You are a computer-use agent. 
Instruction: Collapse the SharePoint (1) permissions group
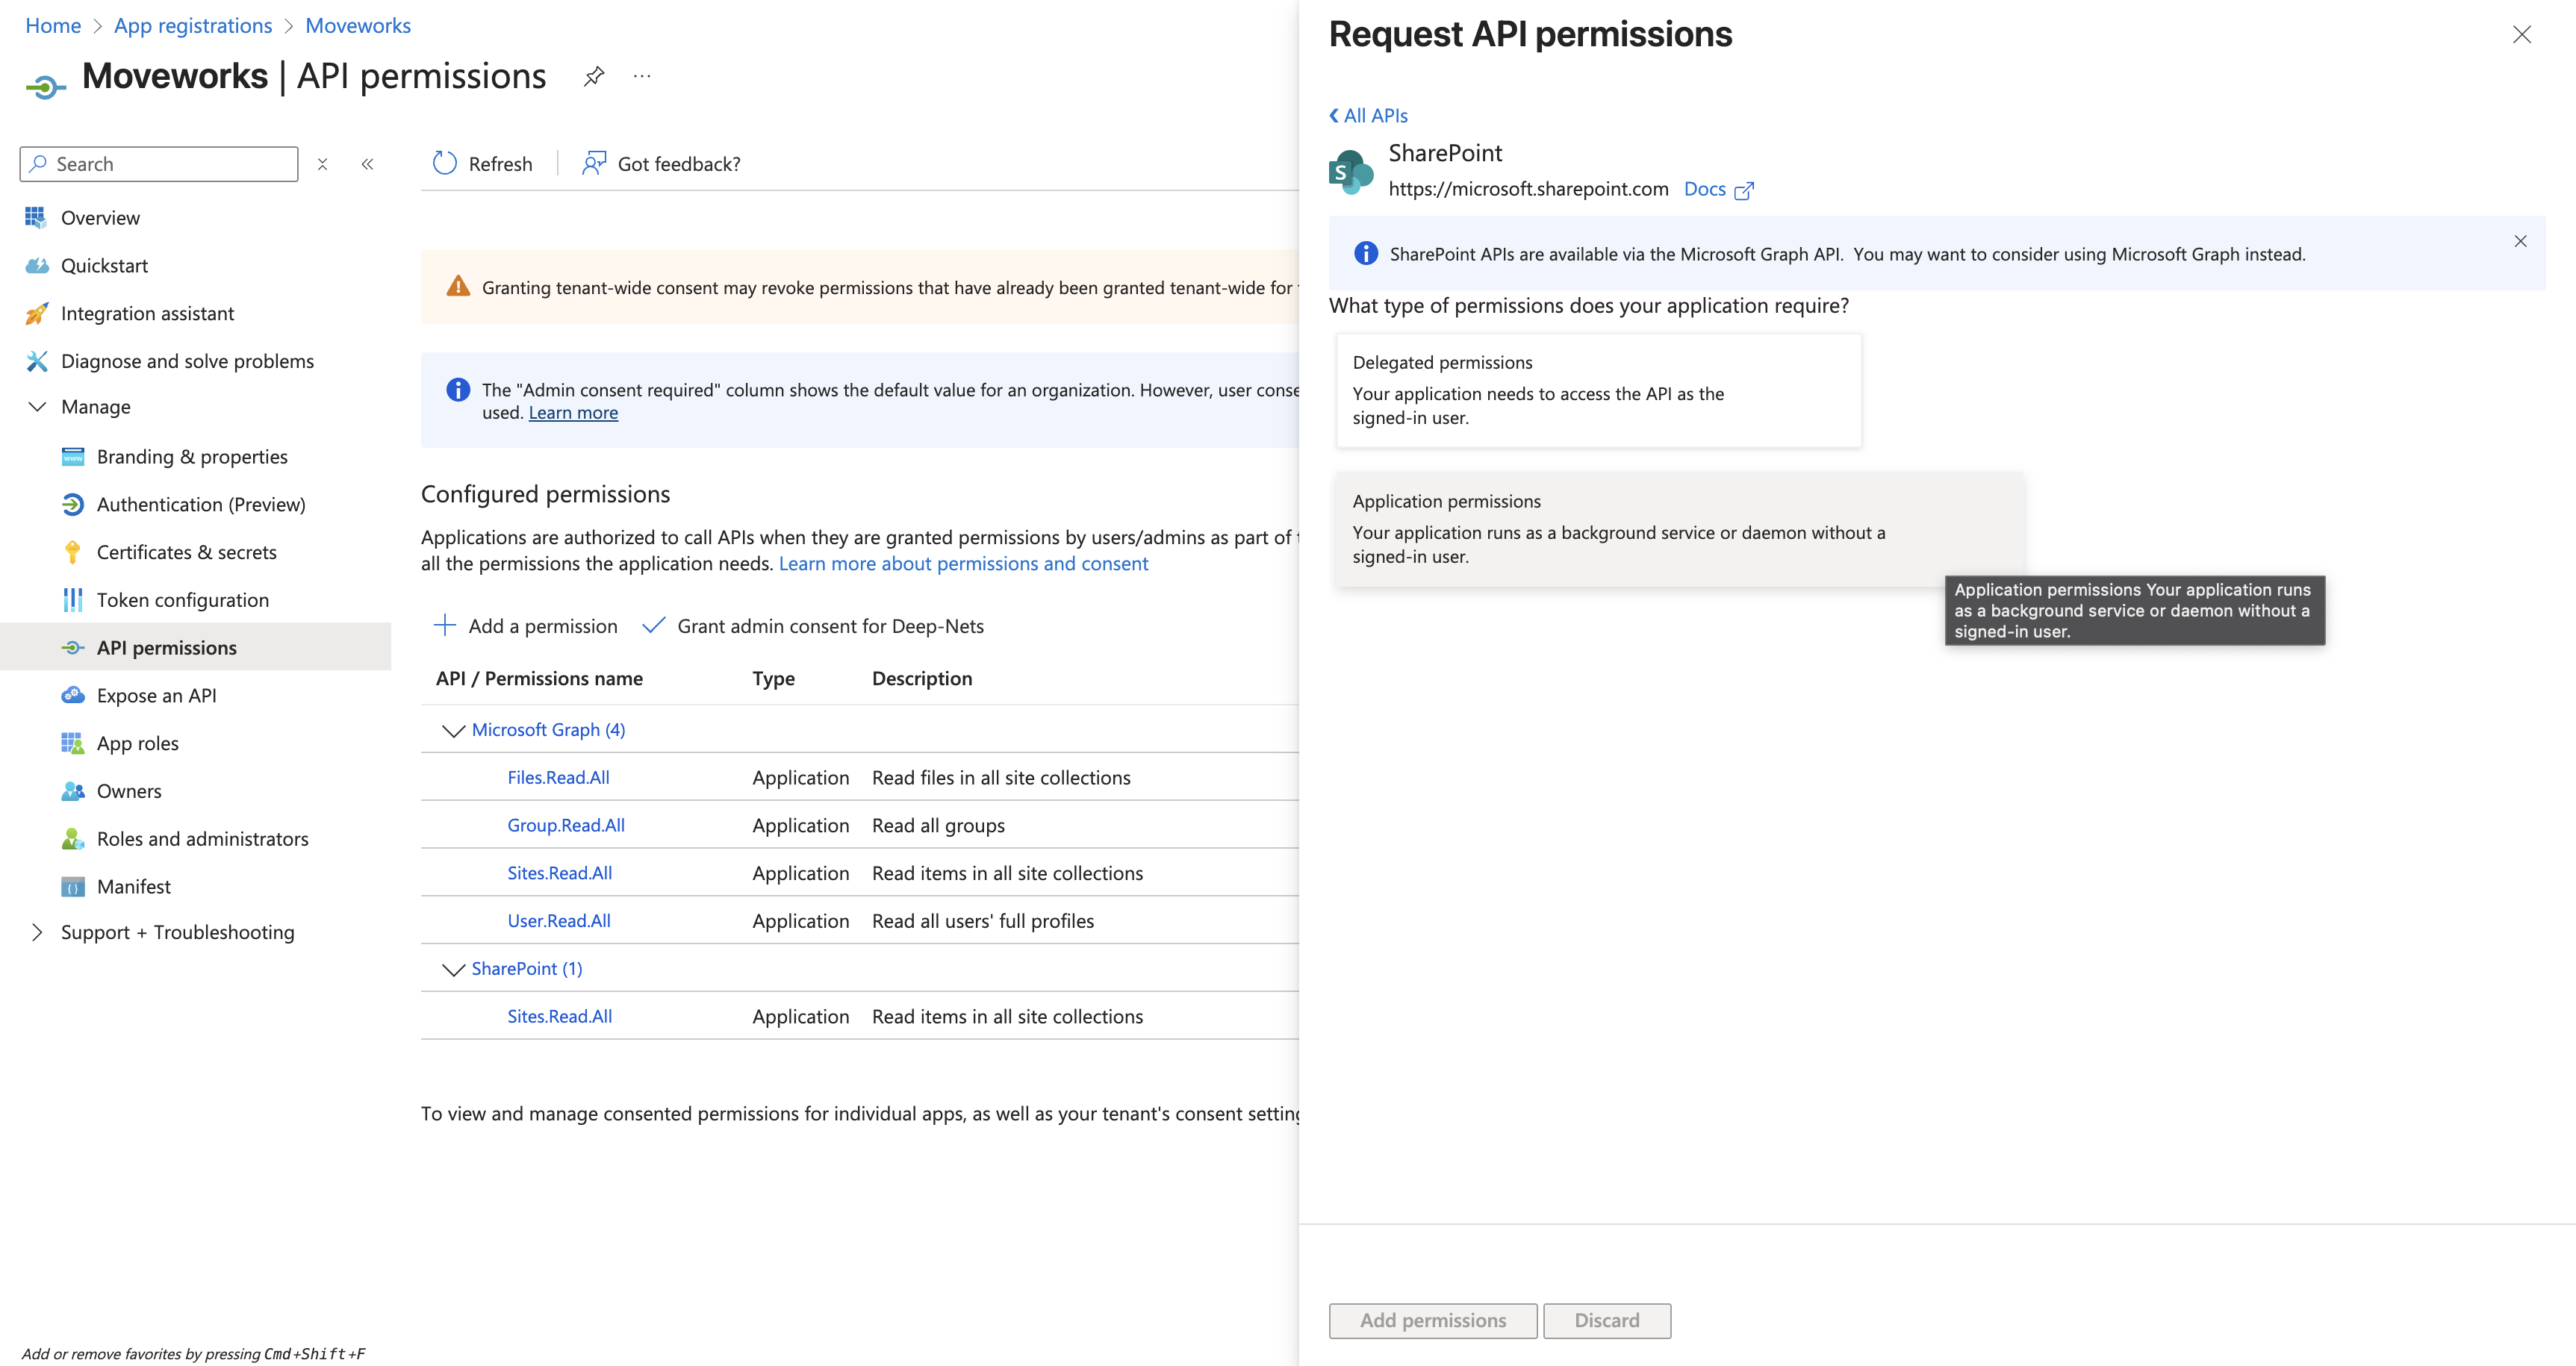[x=453, y=969]
